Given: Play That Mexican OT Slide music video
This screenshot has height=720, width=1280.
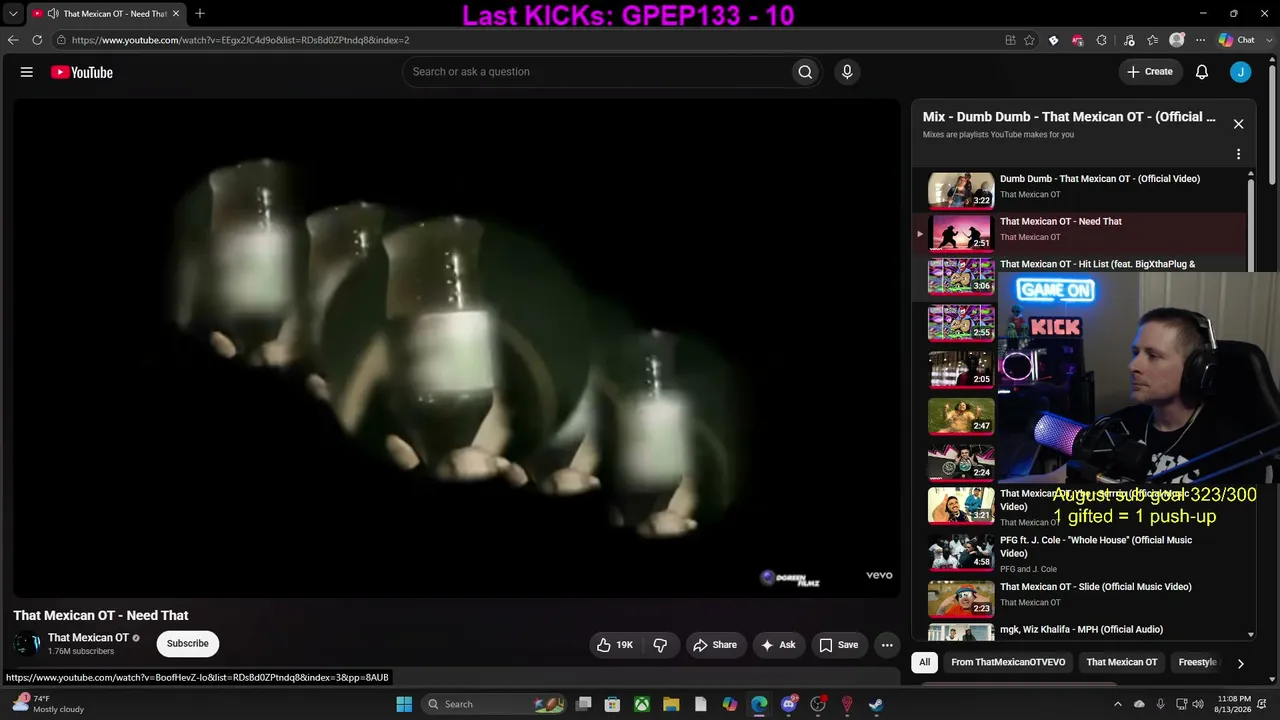Looking at the screenshot, I should (1082, 598).
